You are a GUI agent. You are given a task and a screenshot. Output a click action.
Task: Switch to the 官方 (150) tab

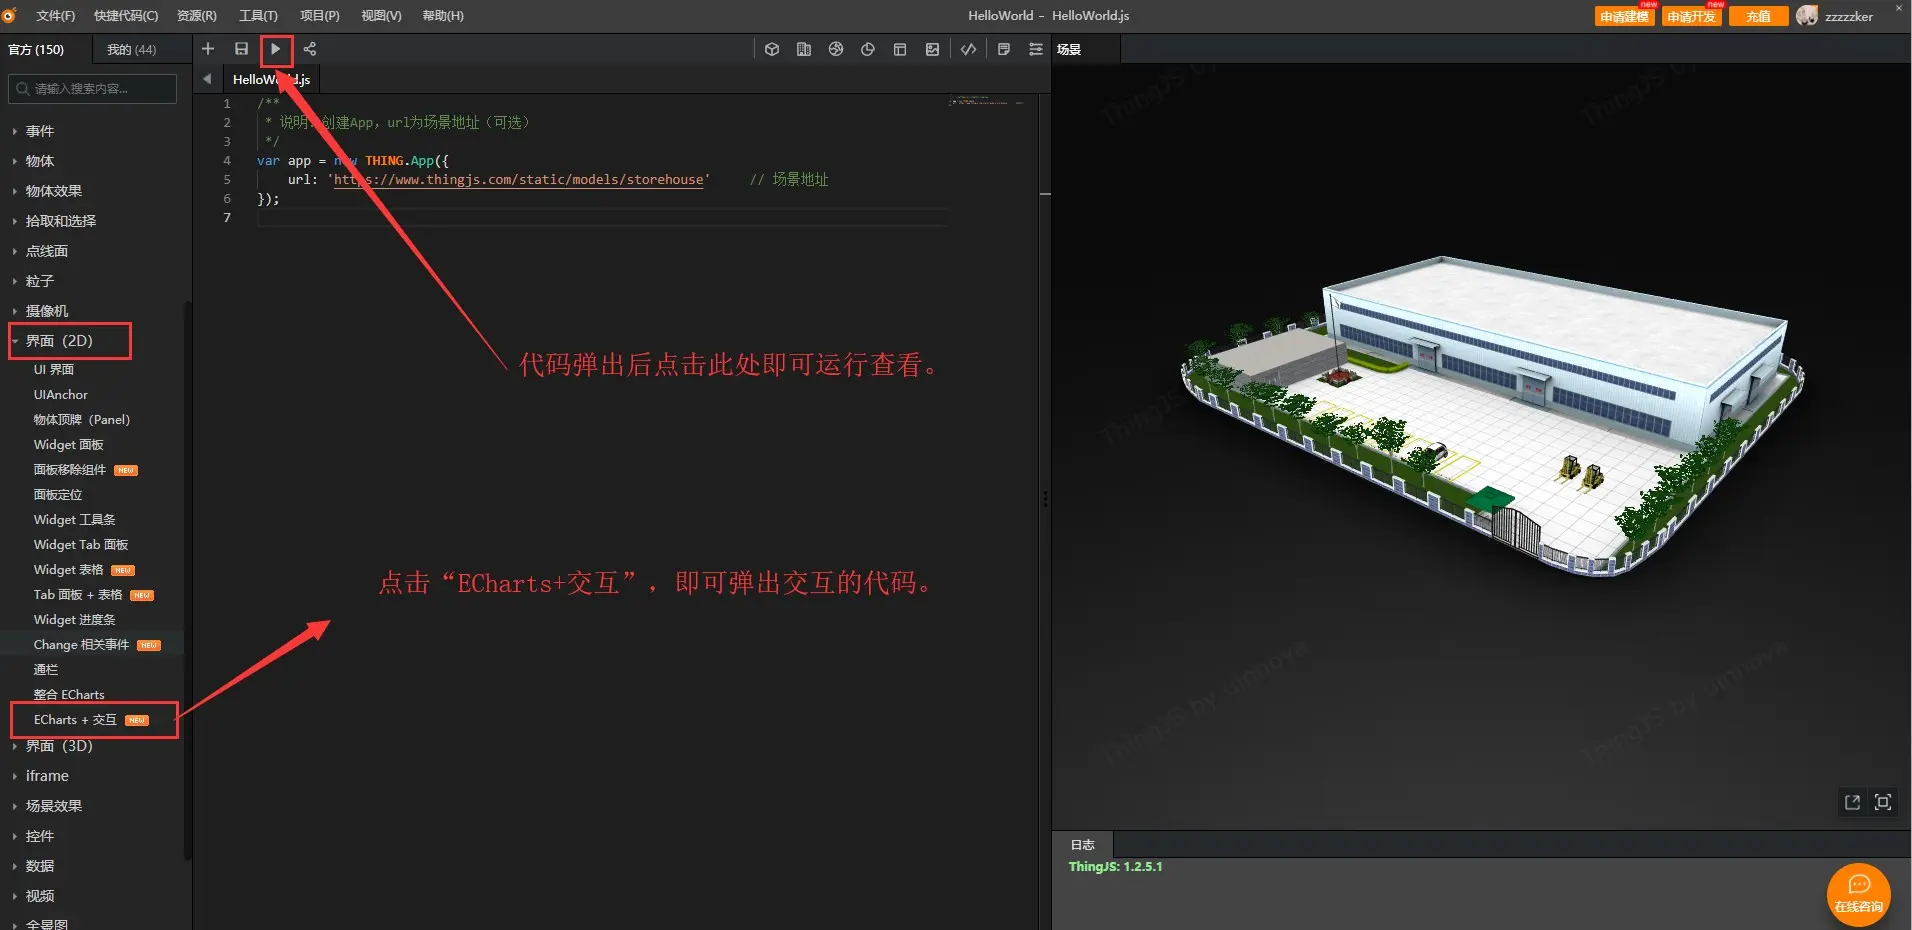(x=36, y=49)
